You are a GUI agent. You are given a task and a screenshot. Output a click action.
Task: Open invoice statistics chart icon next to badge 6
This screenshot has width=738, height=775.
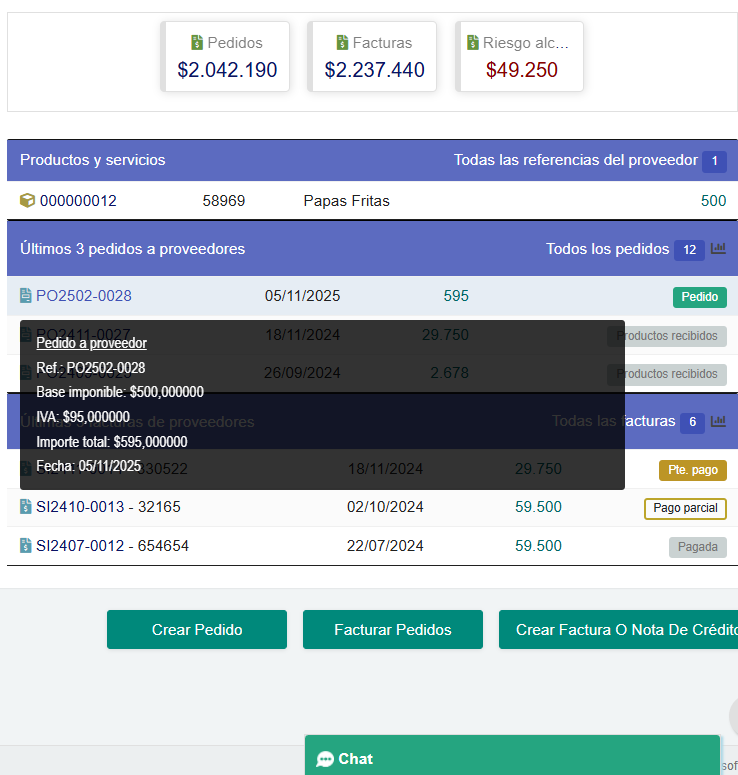coord(718,422)
